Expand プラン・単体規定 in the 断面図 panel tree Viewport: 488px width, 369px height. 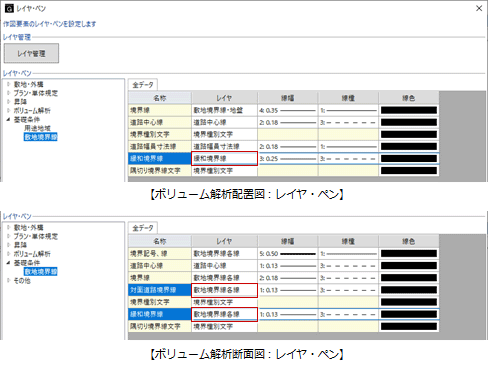coord(9,236)
